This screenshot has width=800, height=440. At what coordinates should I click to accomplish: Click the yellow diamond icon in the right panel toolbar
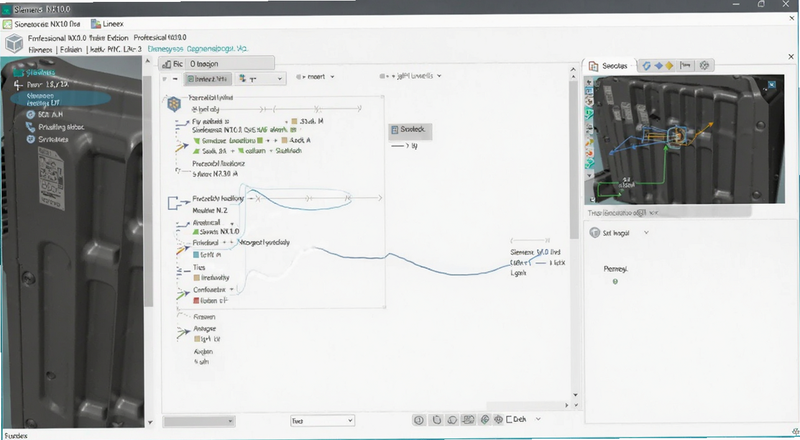tap(669, 65)
